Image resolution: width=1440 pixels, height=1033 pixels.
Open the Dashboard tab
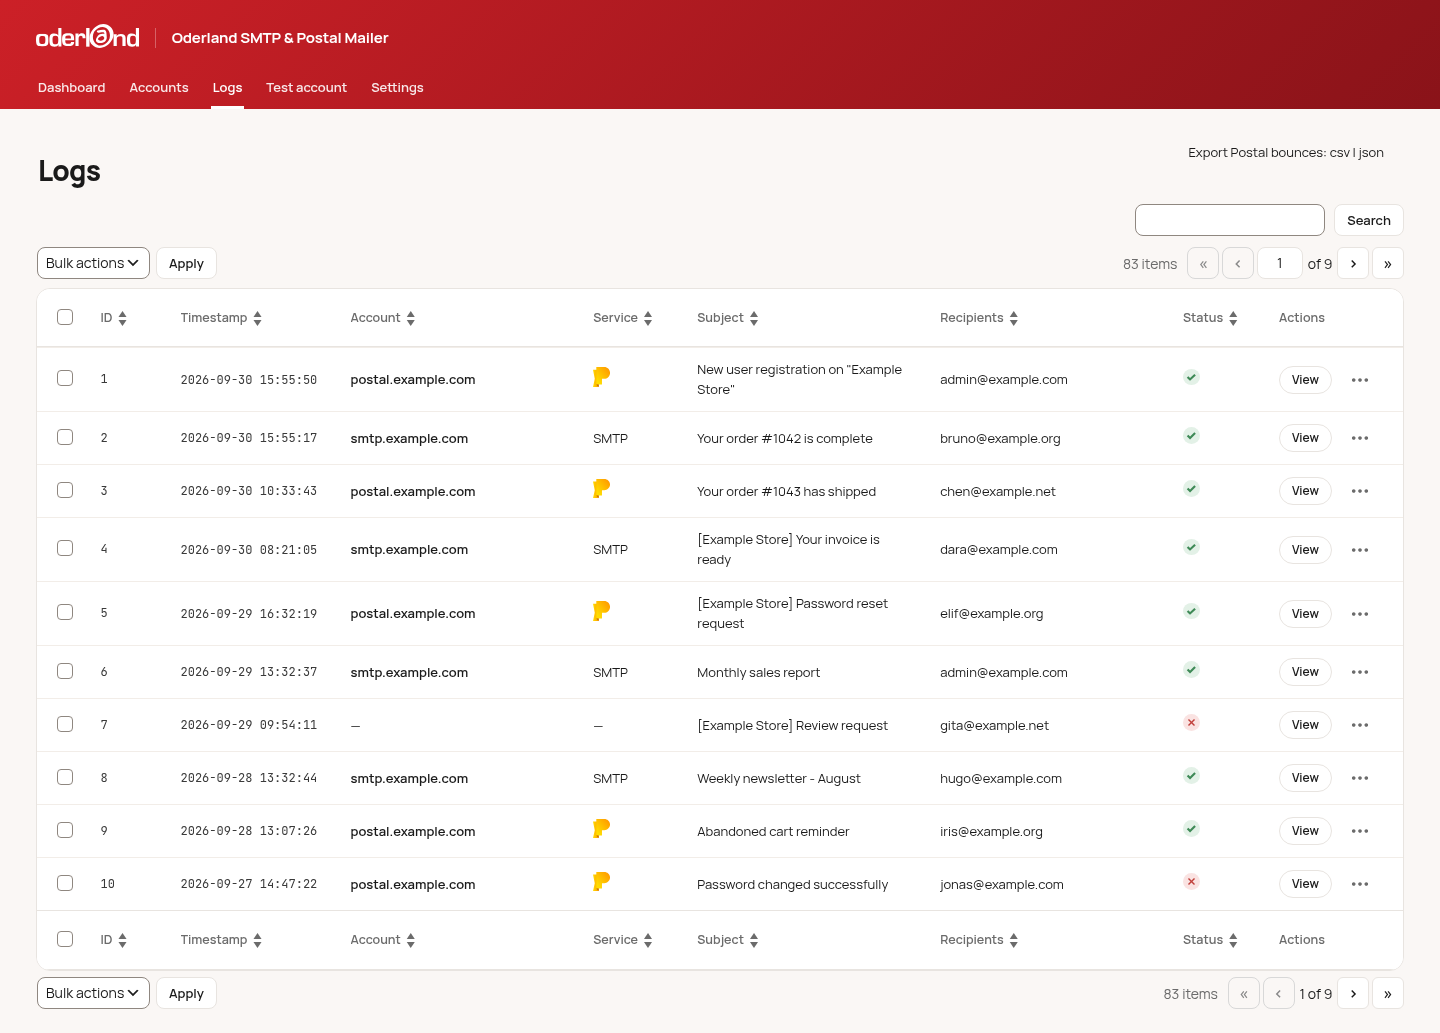point(72,88)
